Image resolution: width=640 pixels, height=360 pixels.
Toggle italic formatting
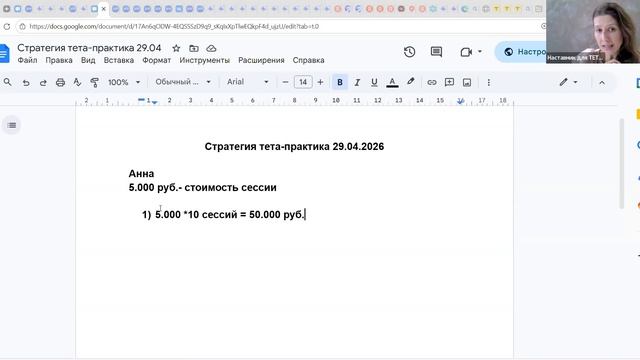coord(357,82)
